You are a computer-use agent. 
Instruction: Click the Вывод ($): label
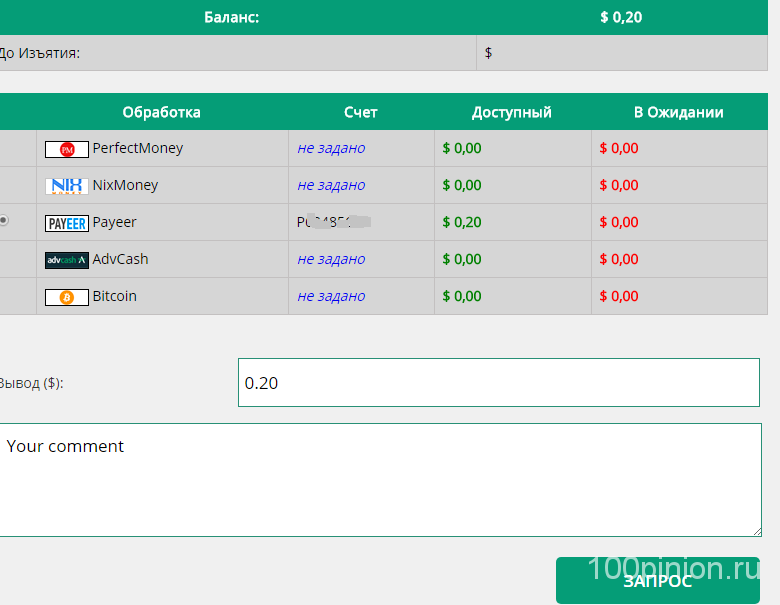pyautogui.click(x=31, y=383)
